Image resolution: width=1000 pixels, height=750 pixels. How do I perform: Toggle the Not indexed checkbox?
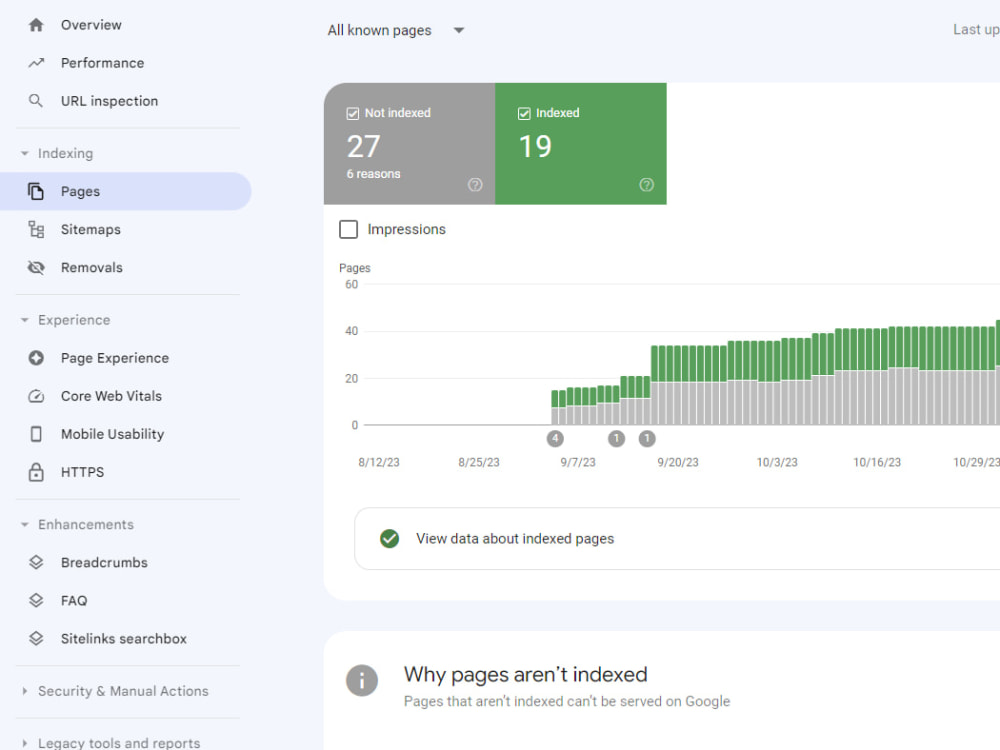(x=353, y=114)
